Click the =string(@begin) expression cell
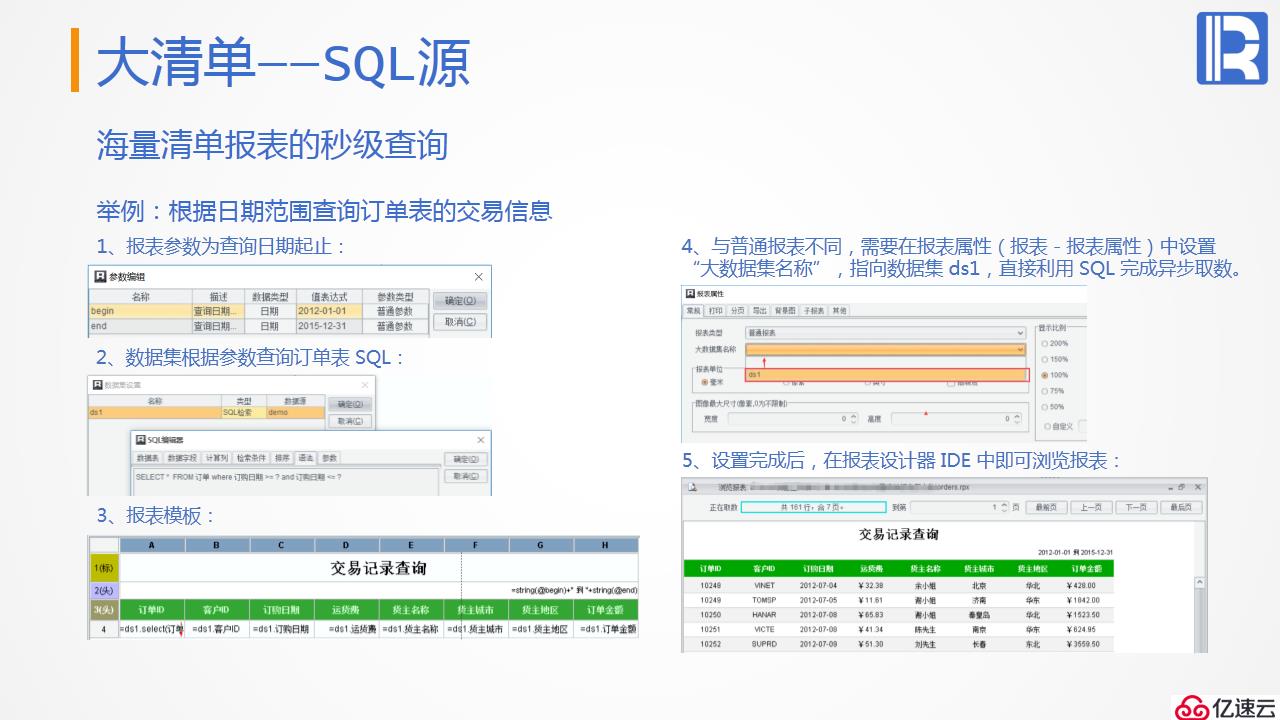1280x720 pixels. tap(574, 591)
